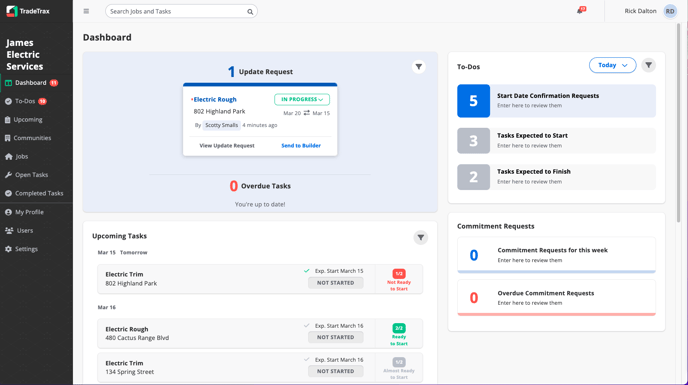Filter the Upcoming Tasks list
The image size is (688, 385).
coord(420,237)
